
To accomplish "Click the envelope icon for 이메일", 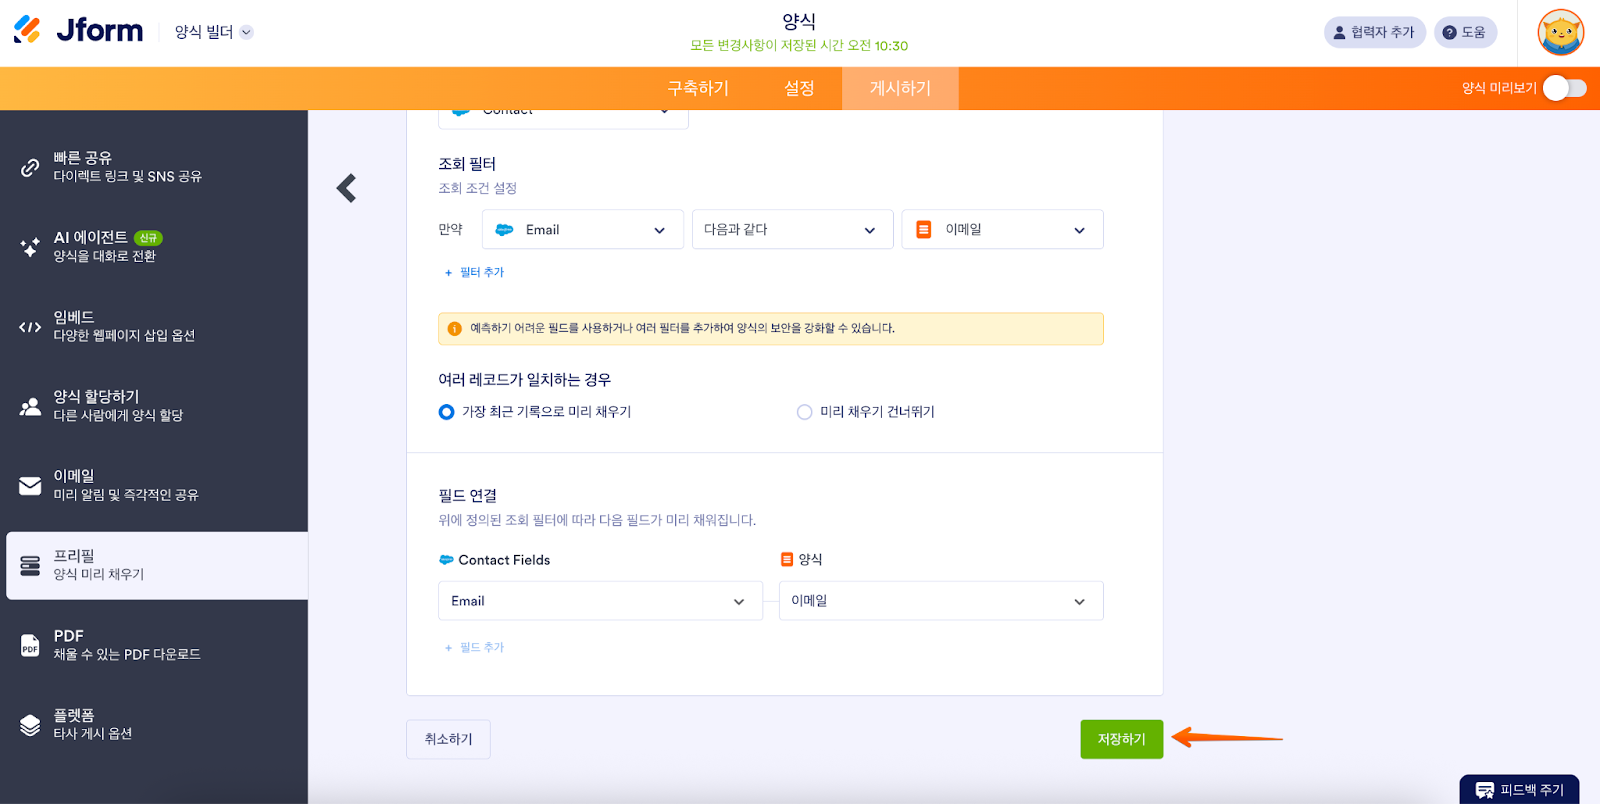I will [x=30, y=485].
